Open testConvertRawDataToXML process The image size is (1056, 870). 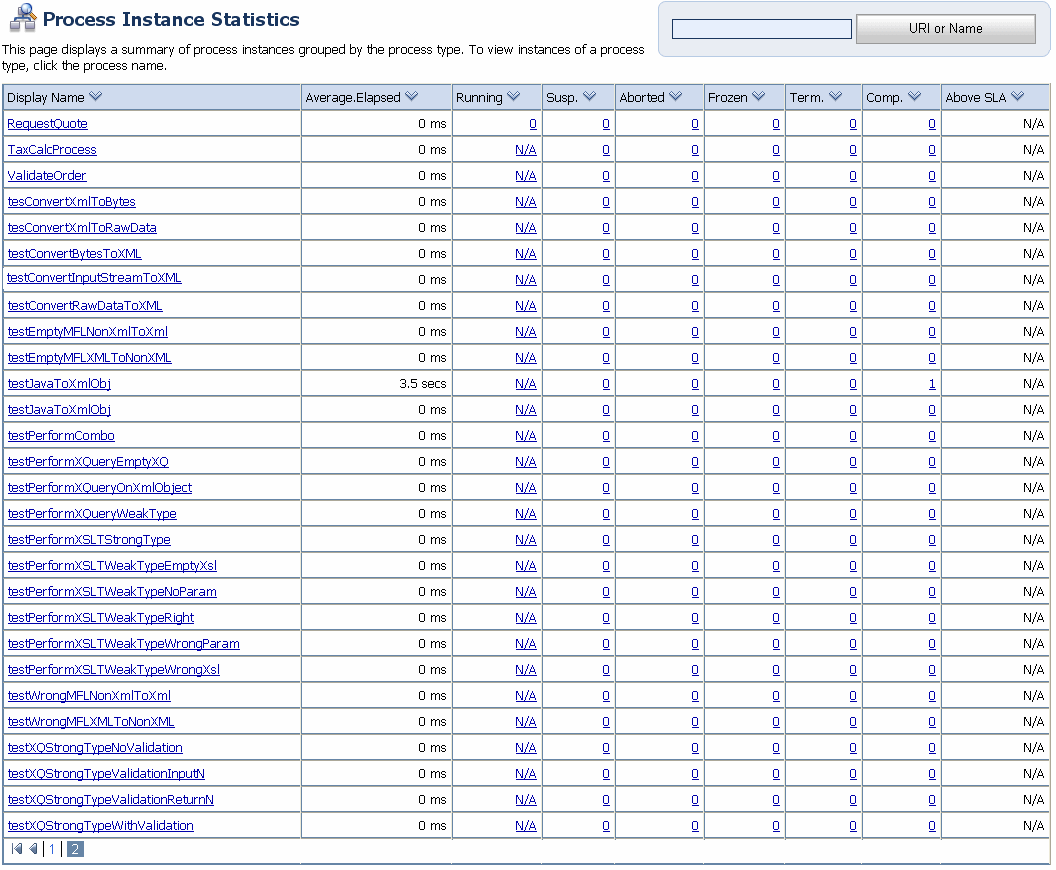coord(85,306)
